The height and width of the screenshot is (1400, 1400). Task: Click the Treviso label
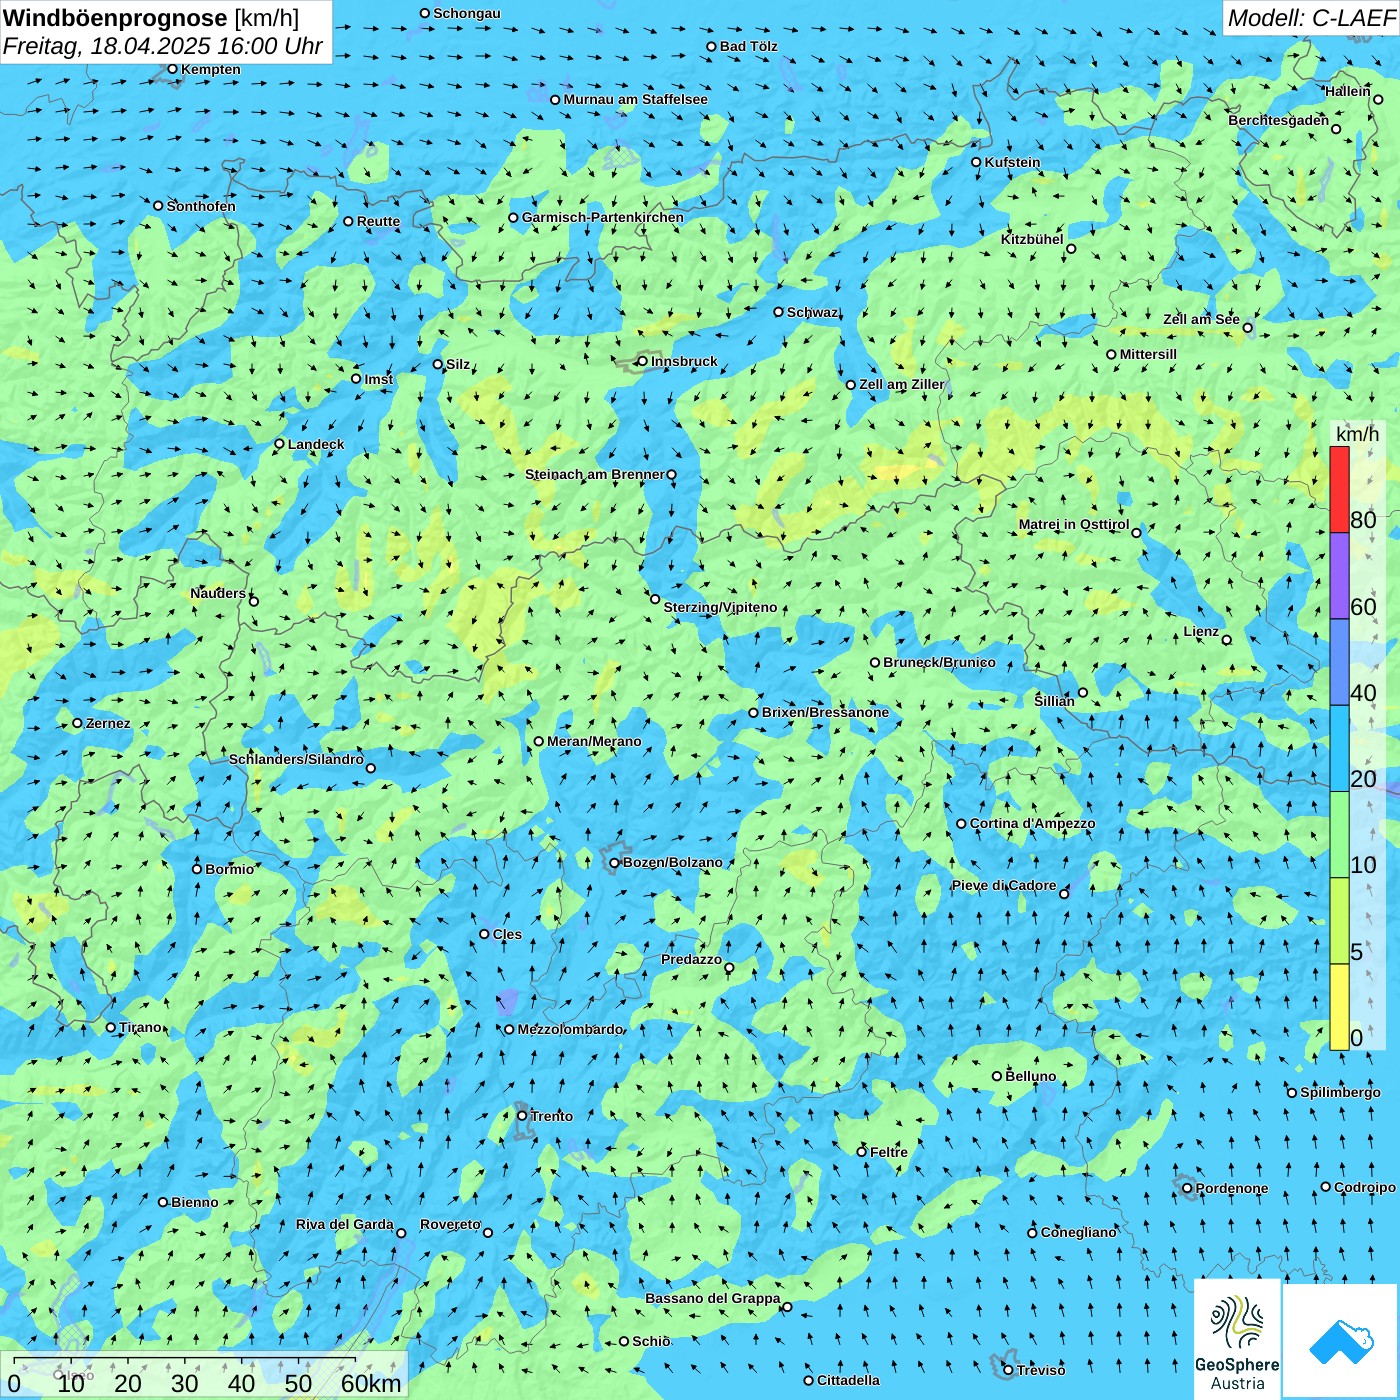[x=1040, y=1370]
